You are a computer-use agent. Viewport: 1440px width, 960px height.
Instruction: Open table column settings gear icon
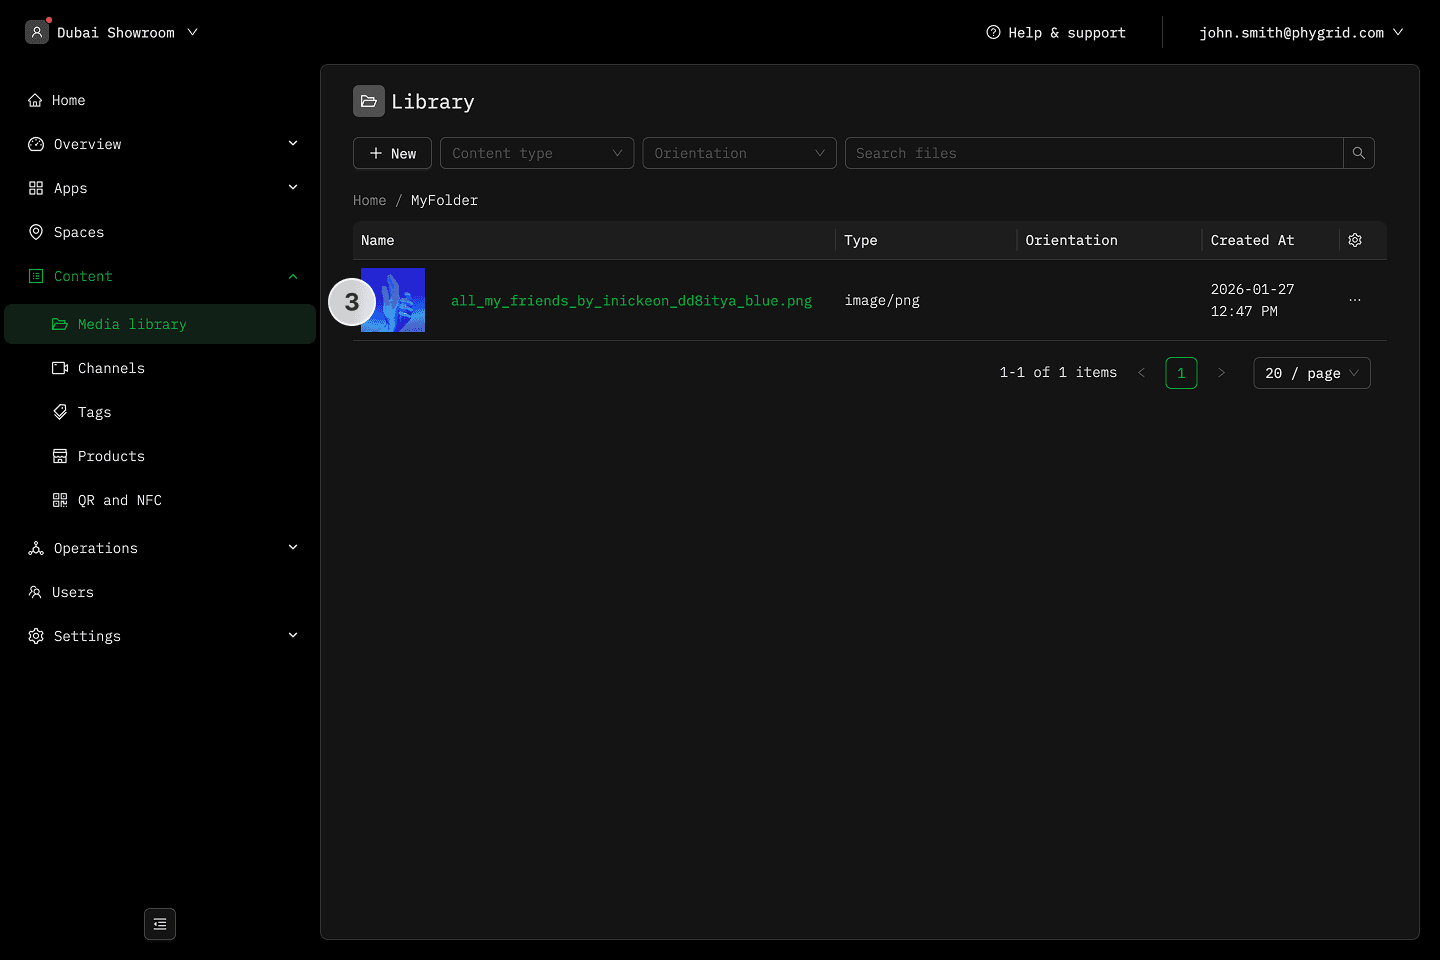[x=1355, y=240]
